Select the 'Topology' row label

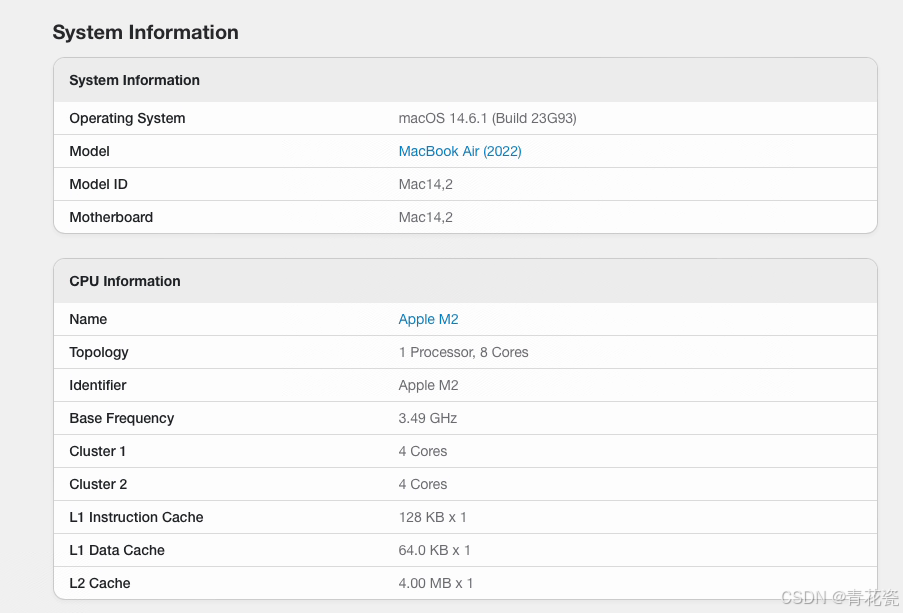click(98, 353)
